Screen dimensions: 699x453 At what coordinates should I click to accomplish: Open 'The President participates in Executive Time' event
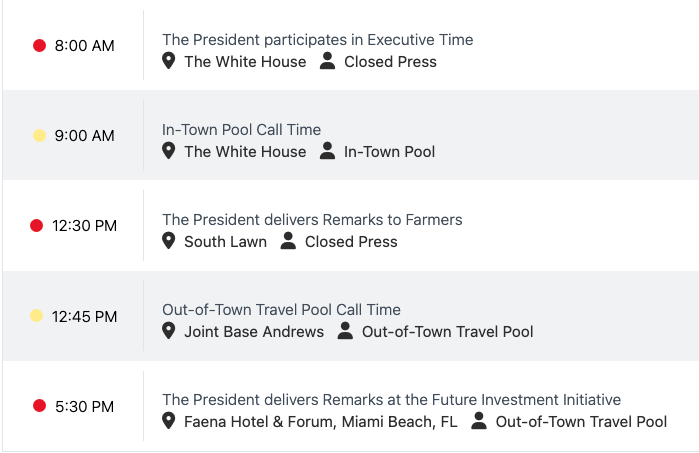coord(317,40)
